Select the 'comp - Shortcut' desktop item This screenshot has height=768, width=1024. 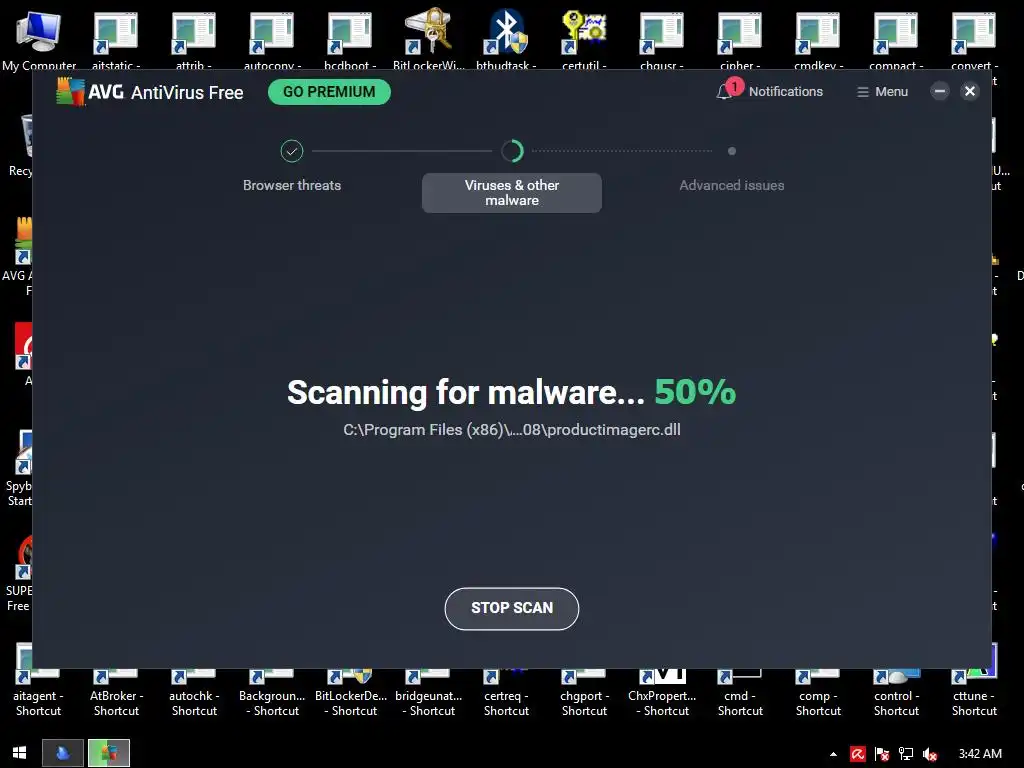[818, 692]
